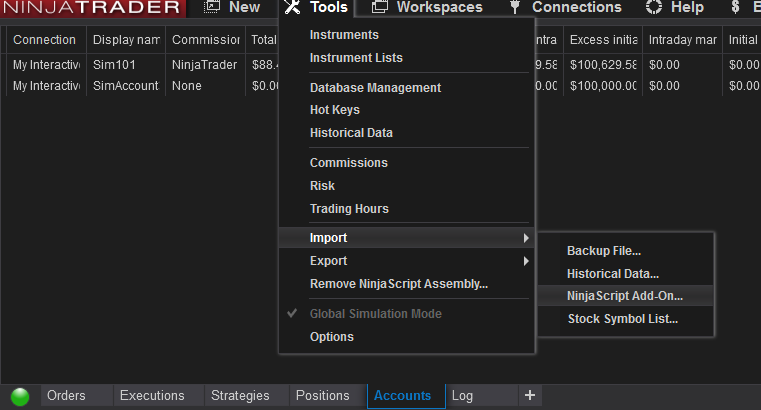Select Instruments from Tools menu
The image size is (761, 410).
click(x=344, y=35)
